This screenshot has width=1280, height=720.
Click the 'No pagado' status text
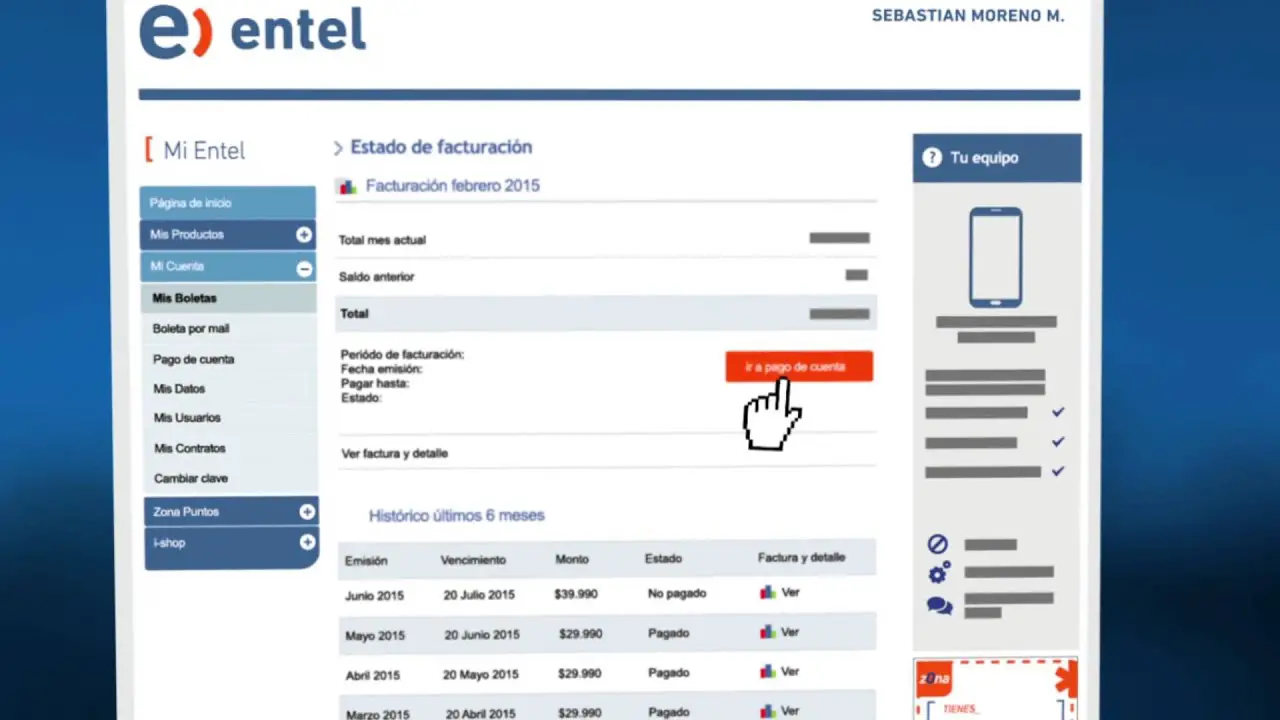677,594
